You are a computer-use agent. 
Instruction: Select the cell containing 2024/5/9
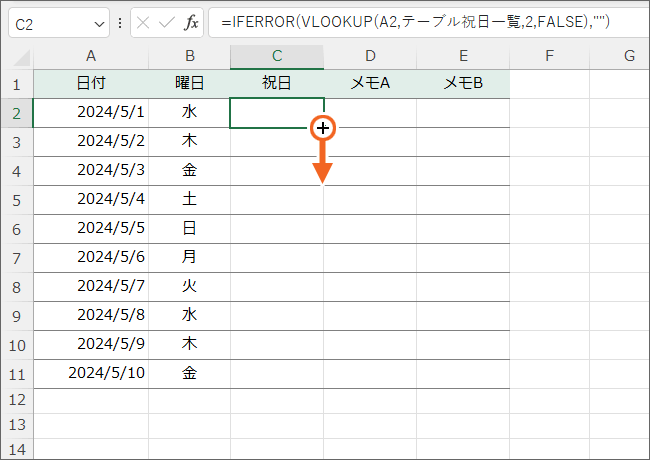pos(91,345)
